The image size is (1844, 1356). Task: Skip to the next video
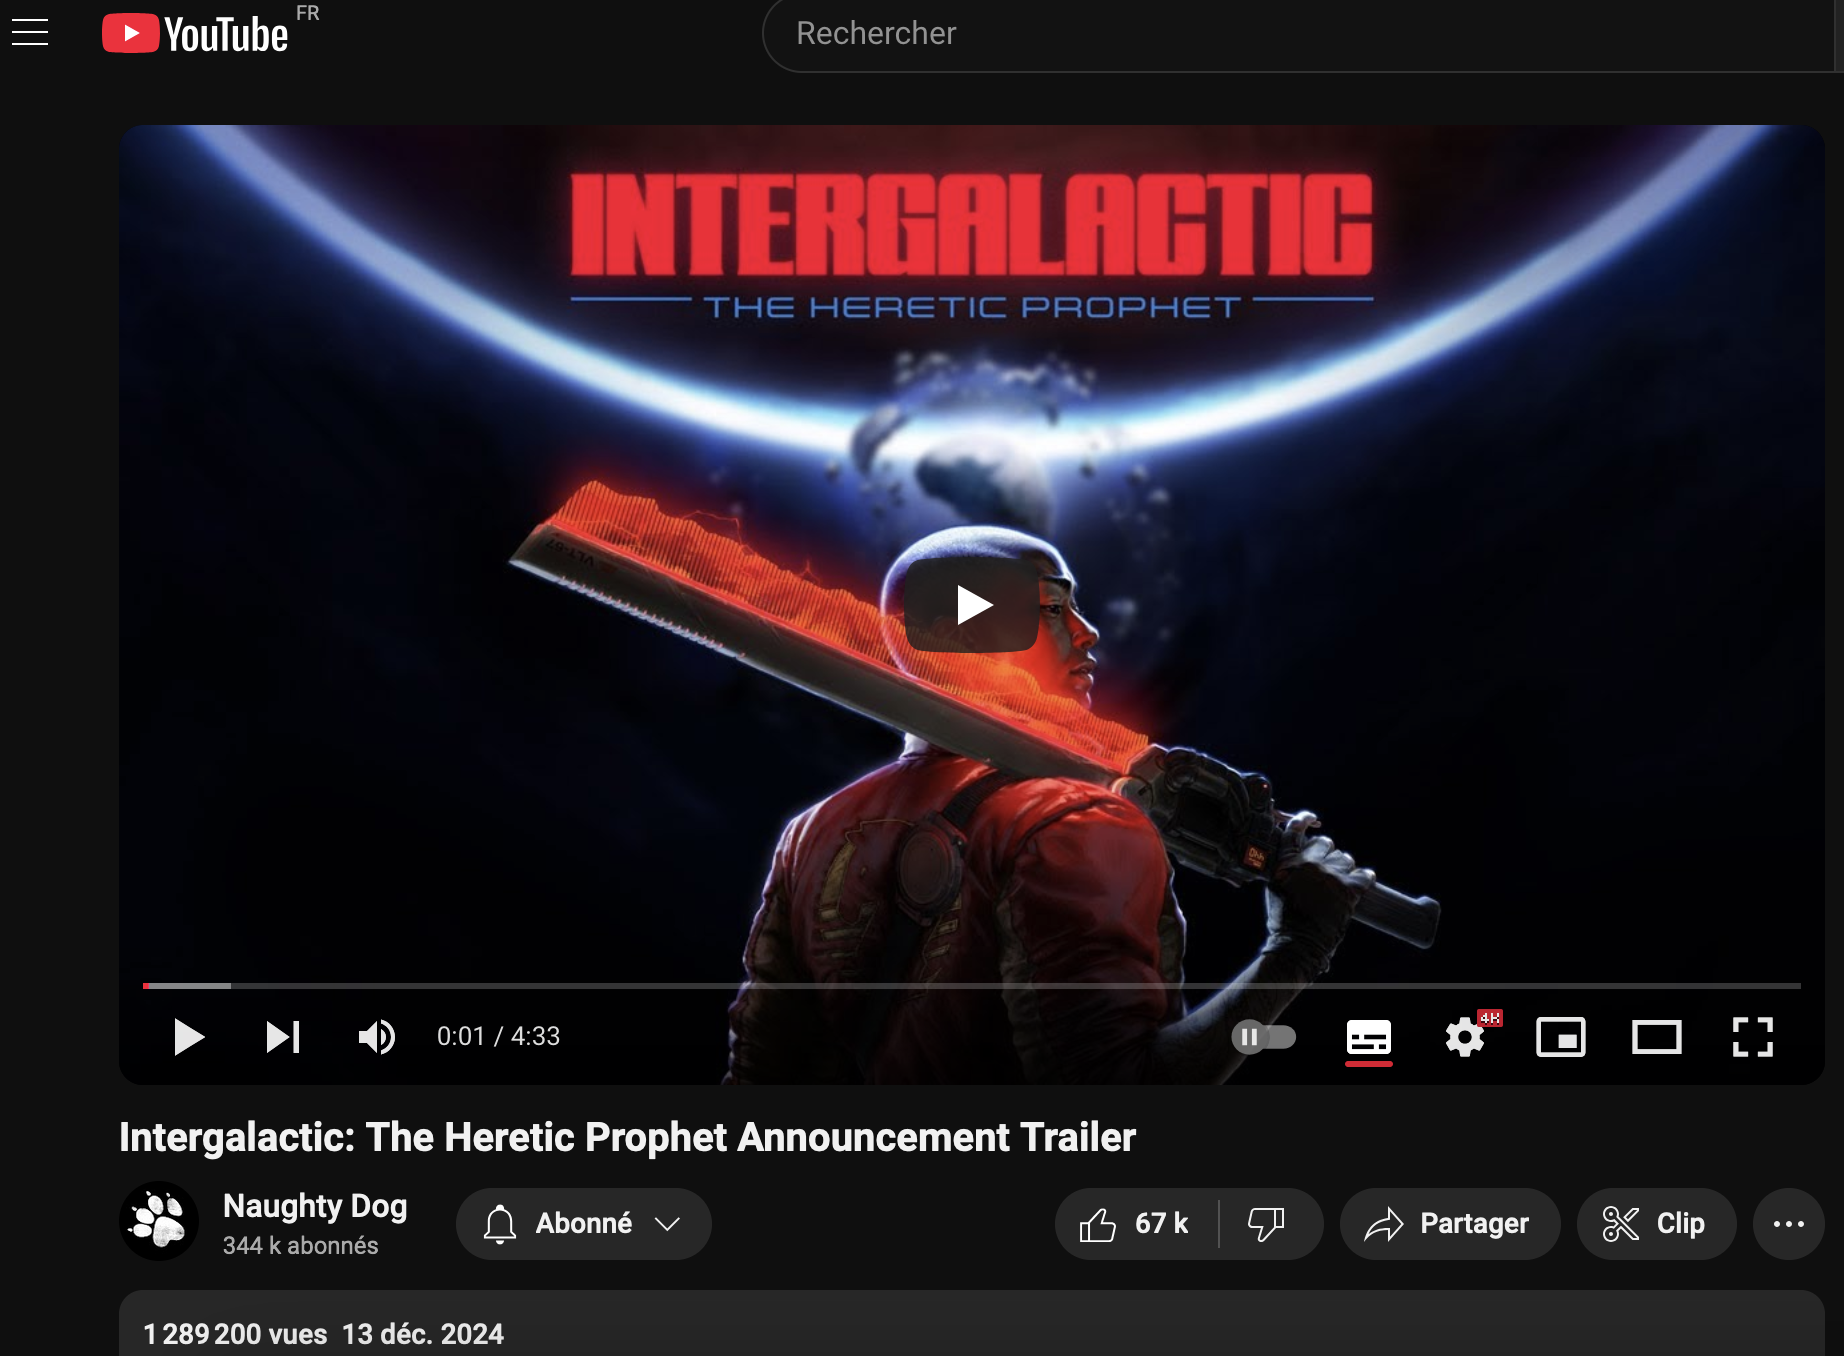[283, 1037]
